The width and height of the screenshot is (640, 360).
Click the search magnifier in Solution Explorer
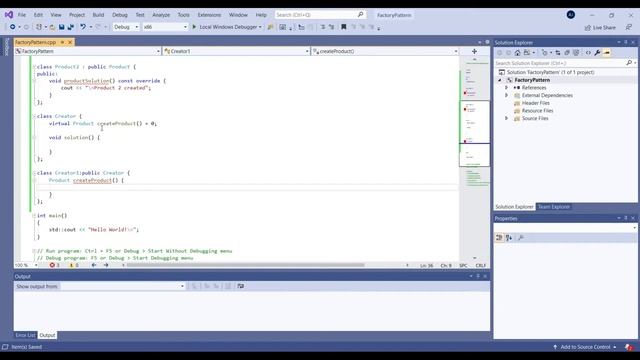(x=629, y=63)
